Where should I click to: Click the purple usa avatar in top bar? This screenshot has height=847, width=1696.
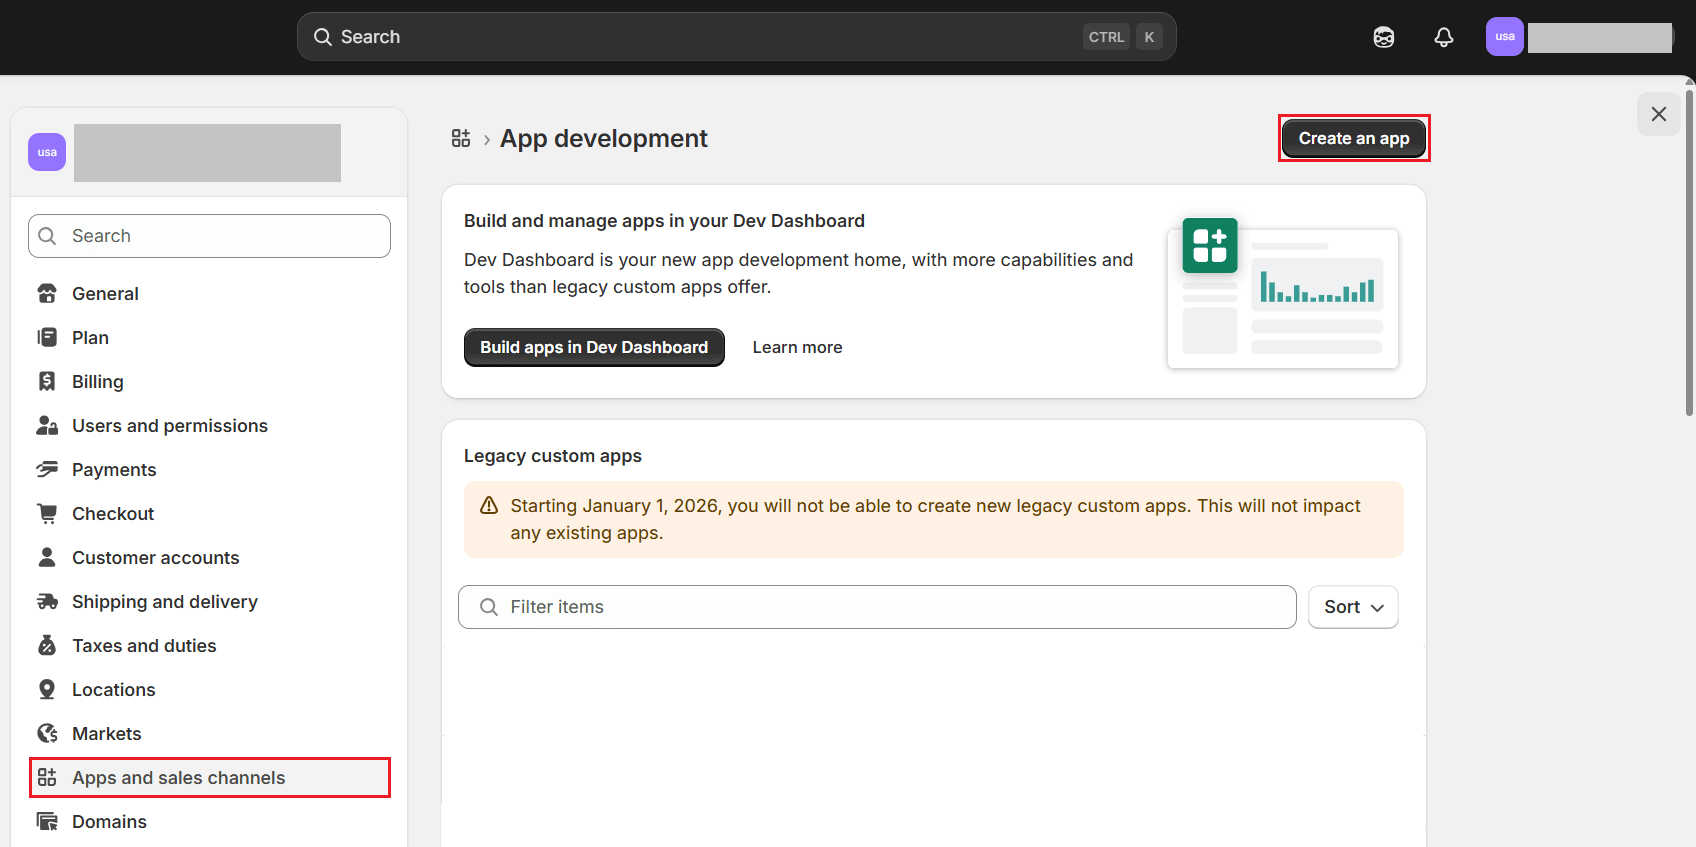(1504, 37)
